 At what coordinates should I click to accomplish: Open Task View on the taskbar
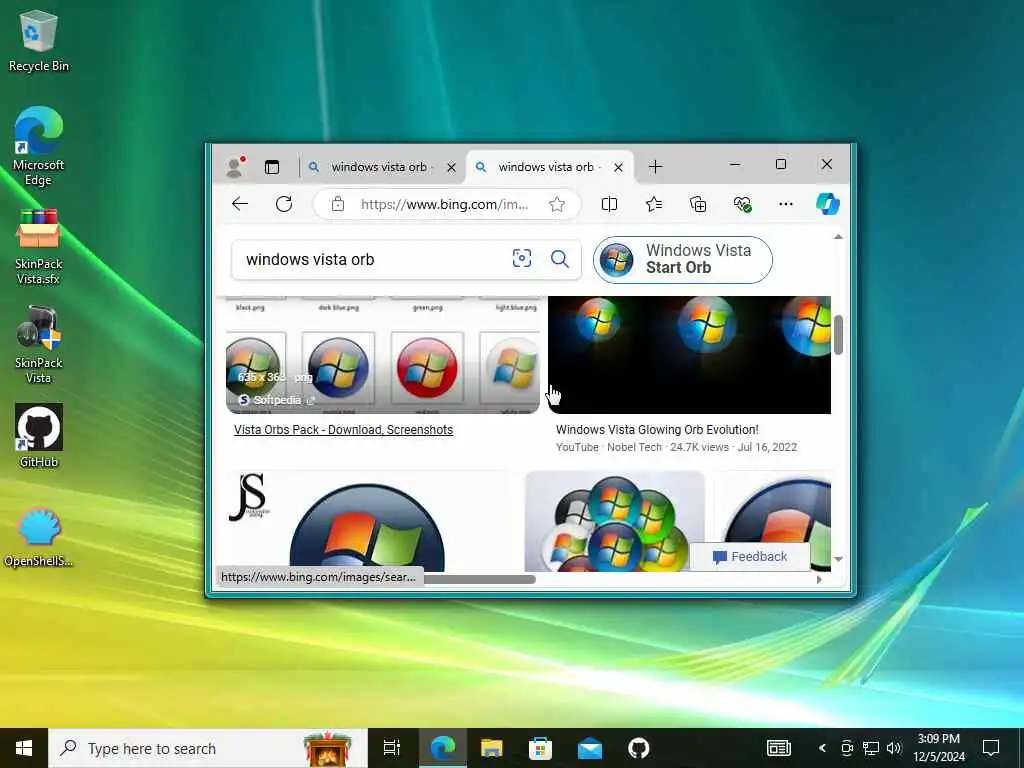[x=392, y=748]
